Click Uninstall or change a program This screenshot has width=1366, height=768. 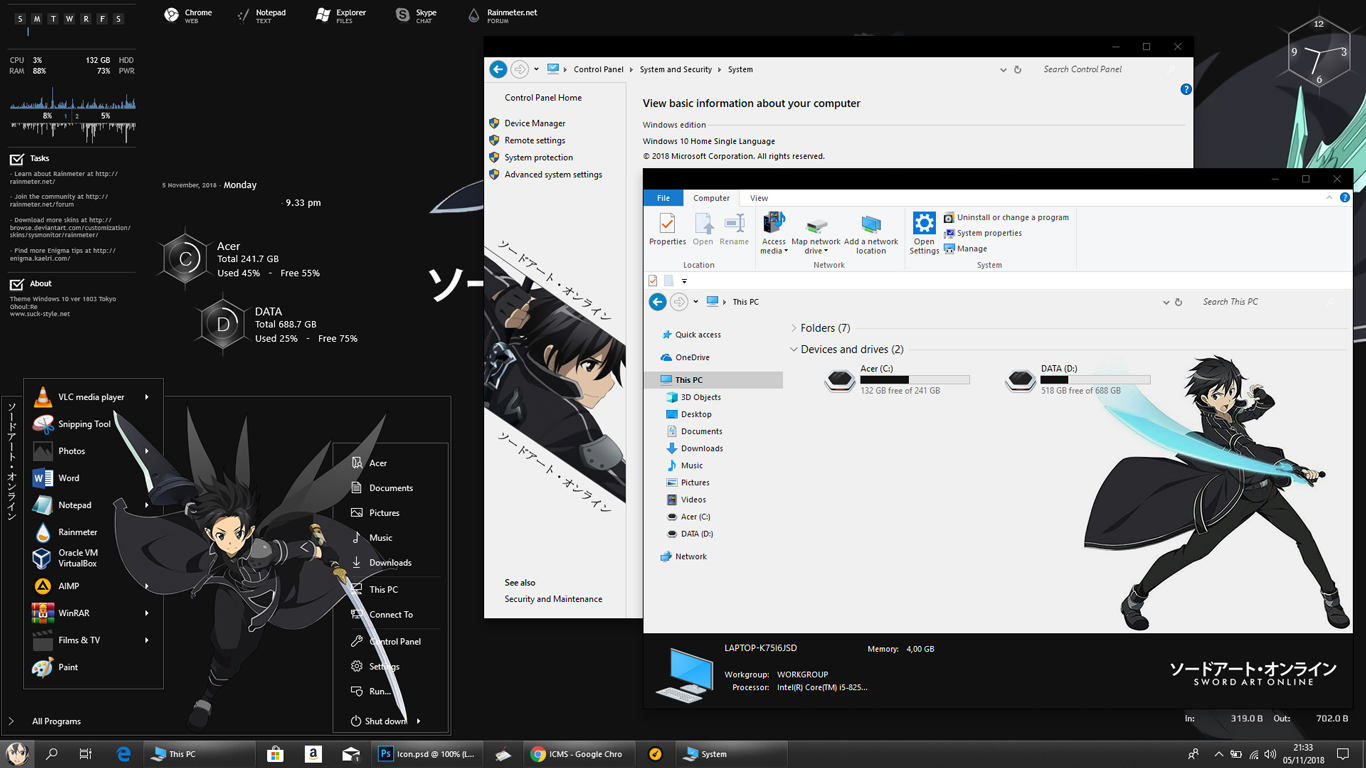coord(1006,217)
